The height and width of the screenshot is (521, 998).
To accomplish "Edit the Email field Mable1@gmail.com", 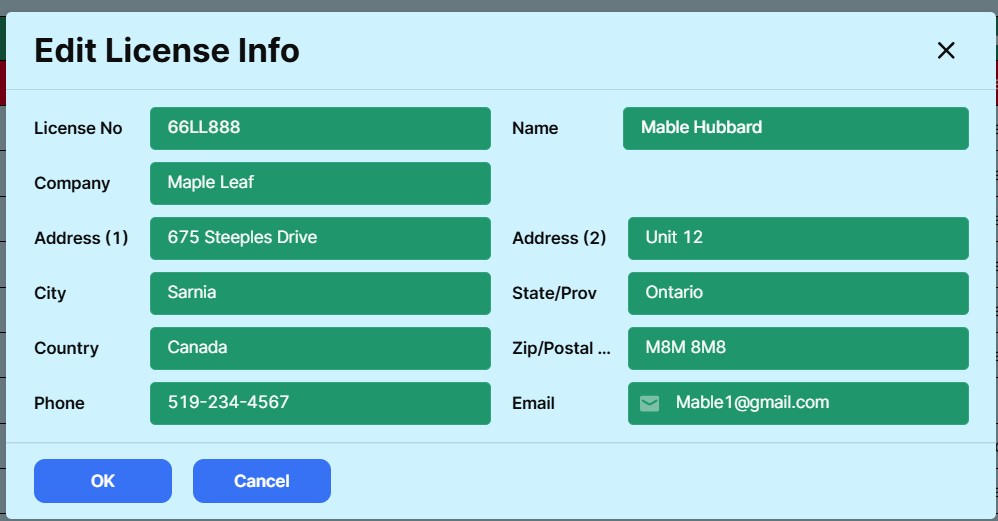I will 798,403.
